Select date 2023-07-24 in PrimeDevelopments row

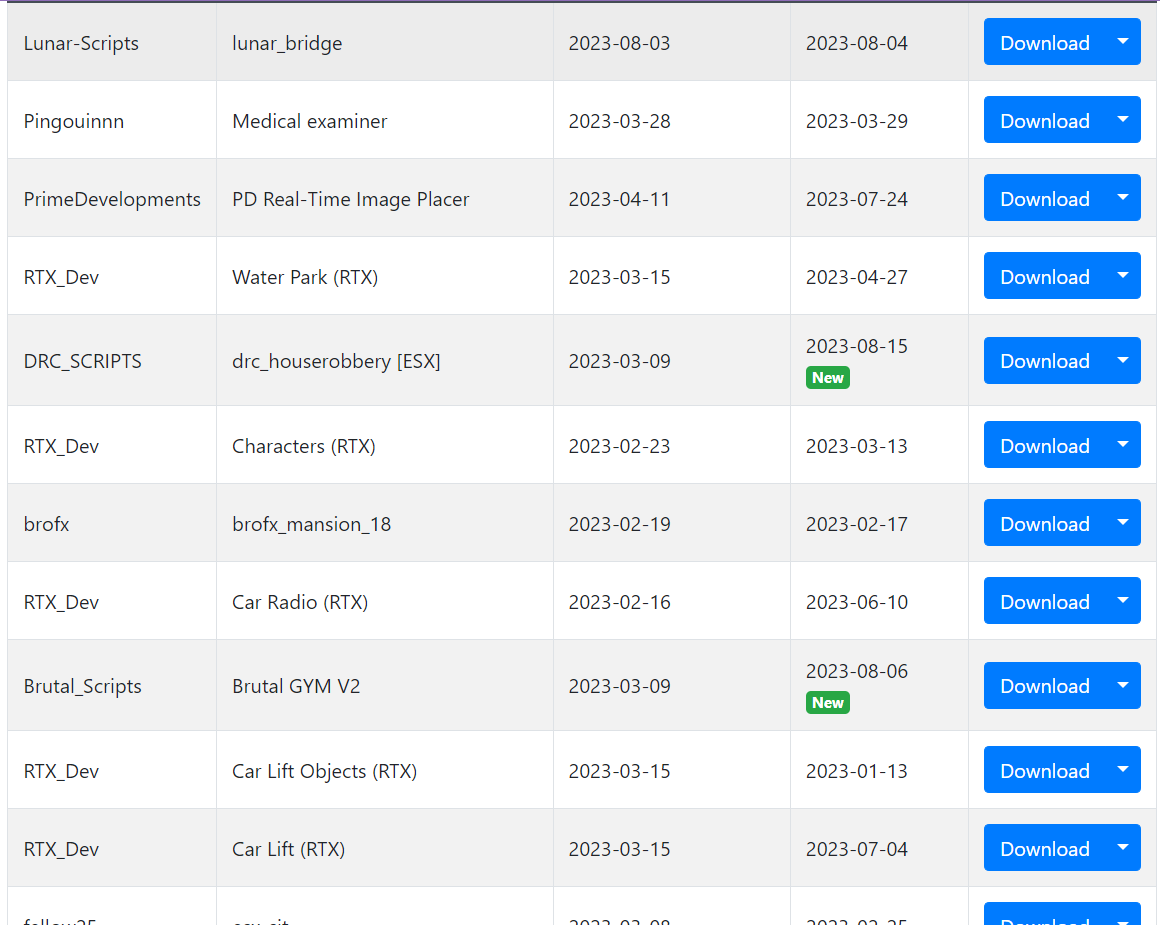tap(857, 199)
